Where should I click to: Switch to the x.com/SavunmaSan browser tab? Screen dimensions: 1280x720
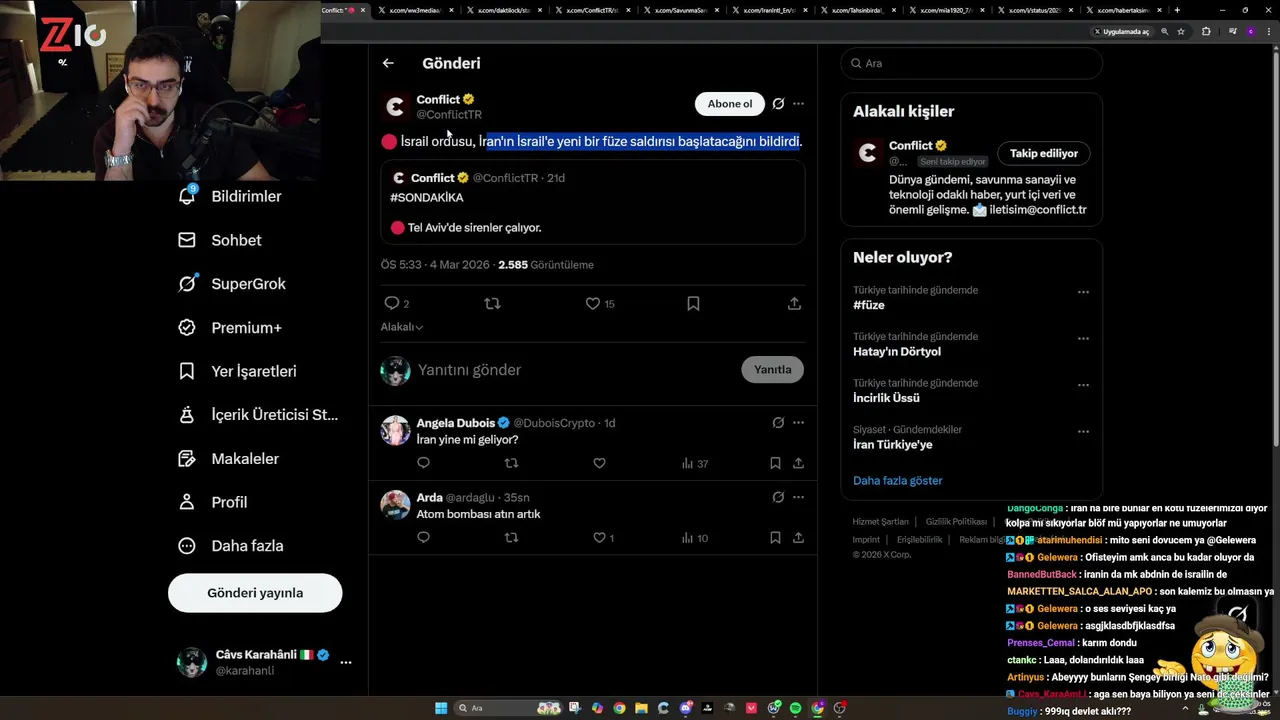[681, 10]
